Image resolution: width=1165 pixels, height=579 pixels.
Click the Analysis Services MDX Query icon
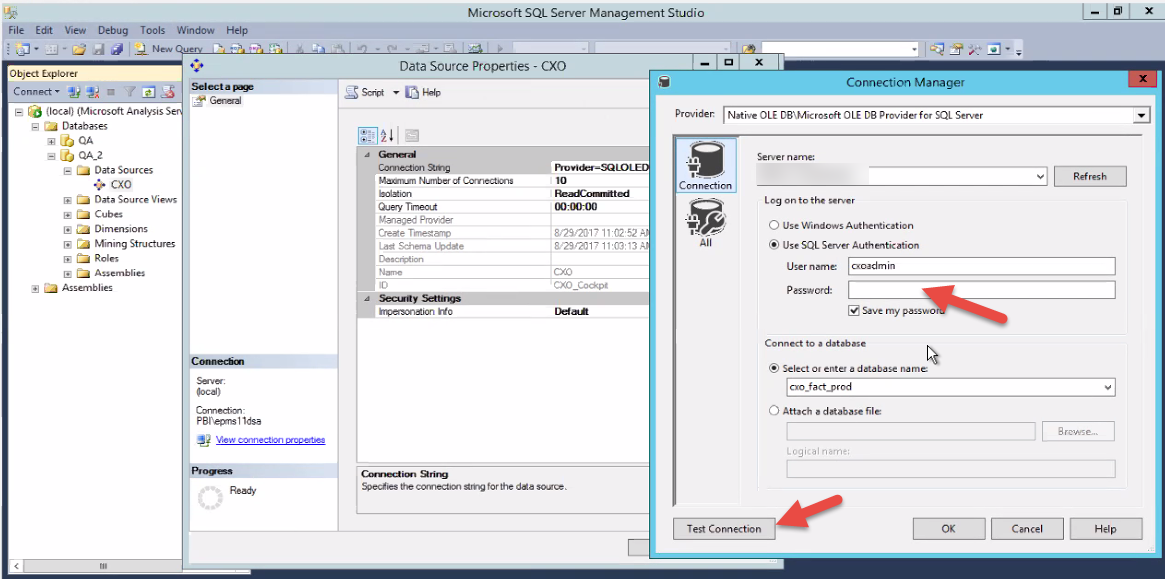pos(238,49)
